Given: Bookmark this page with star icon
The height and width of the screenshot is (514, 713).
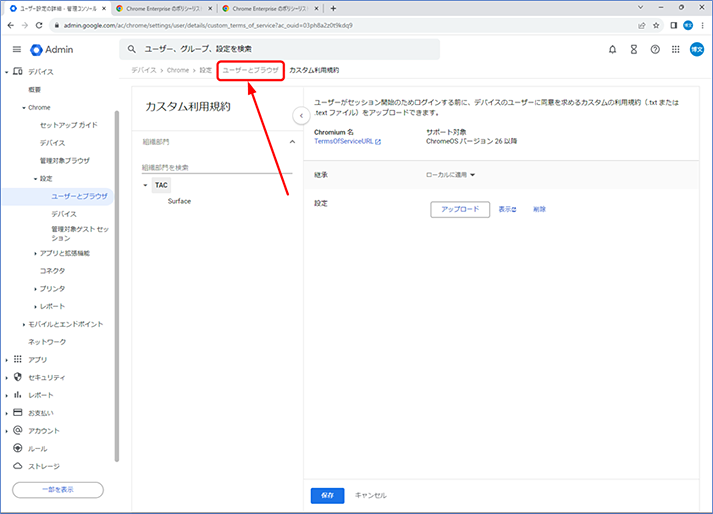Looking at the screenshot, I should [x=656, y=25].
